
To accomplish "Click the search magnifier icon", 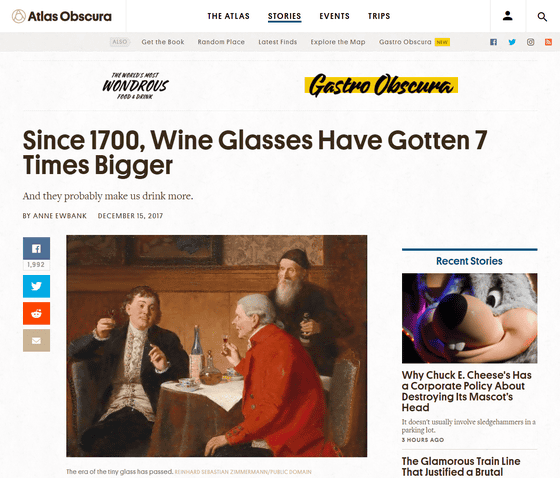I will [x=542, y=16].
